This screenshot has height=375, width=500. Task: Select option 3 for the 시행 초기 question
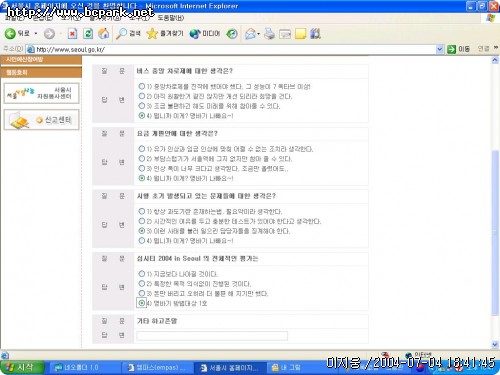(x=141, y=231)
